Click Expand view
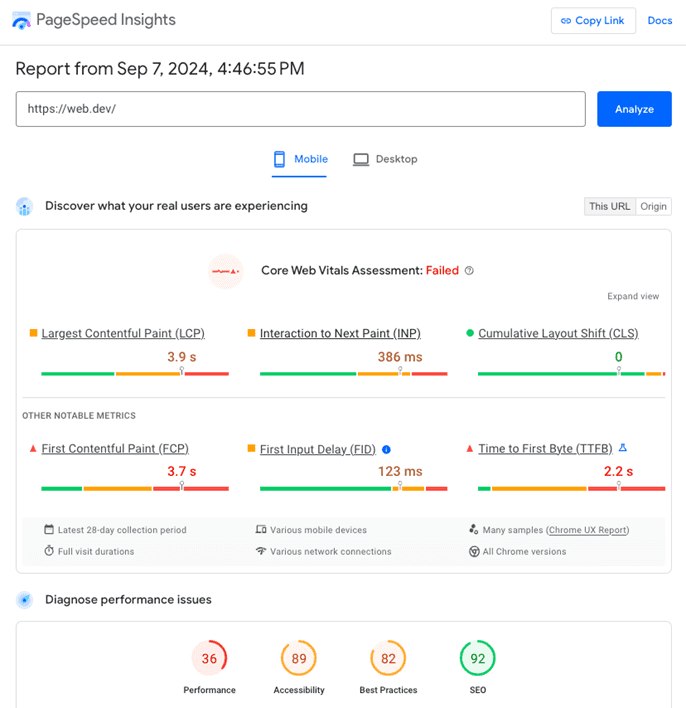686x708 pixels. tap(633, 296)
